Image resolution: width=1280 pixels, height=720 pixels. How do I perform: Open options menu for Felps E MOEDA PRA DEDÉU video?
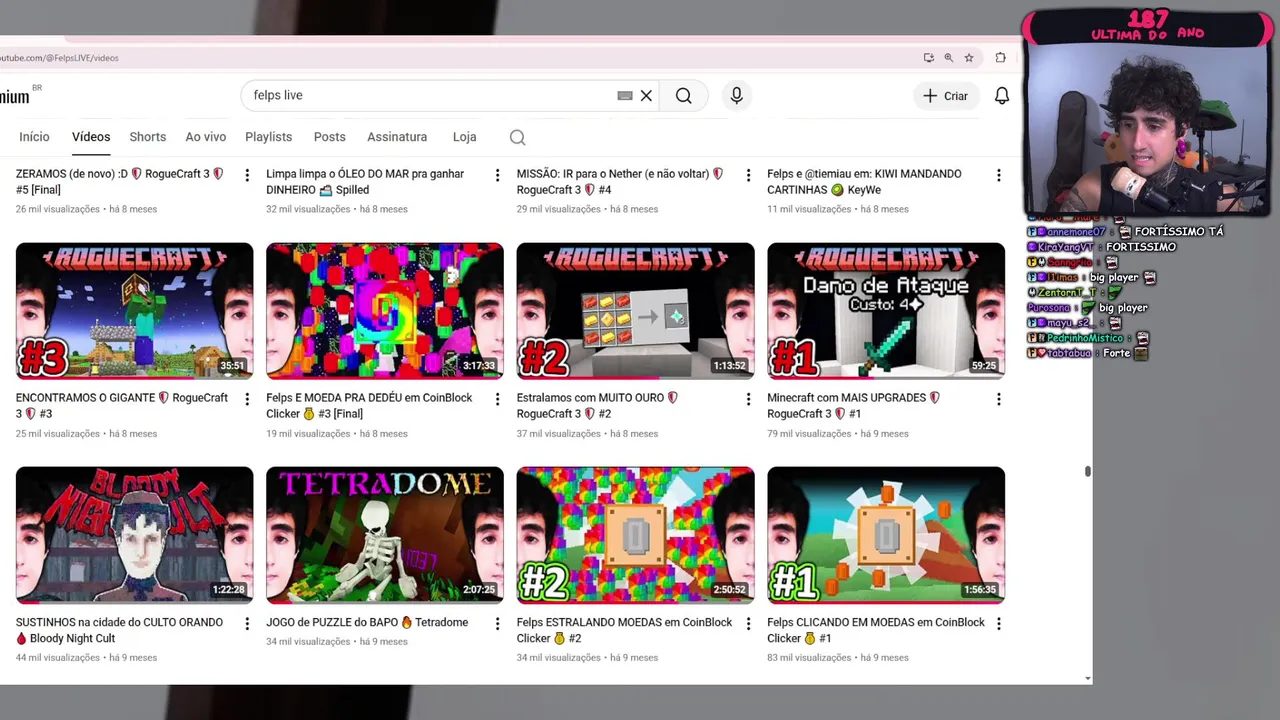coord(497,399)
